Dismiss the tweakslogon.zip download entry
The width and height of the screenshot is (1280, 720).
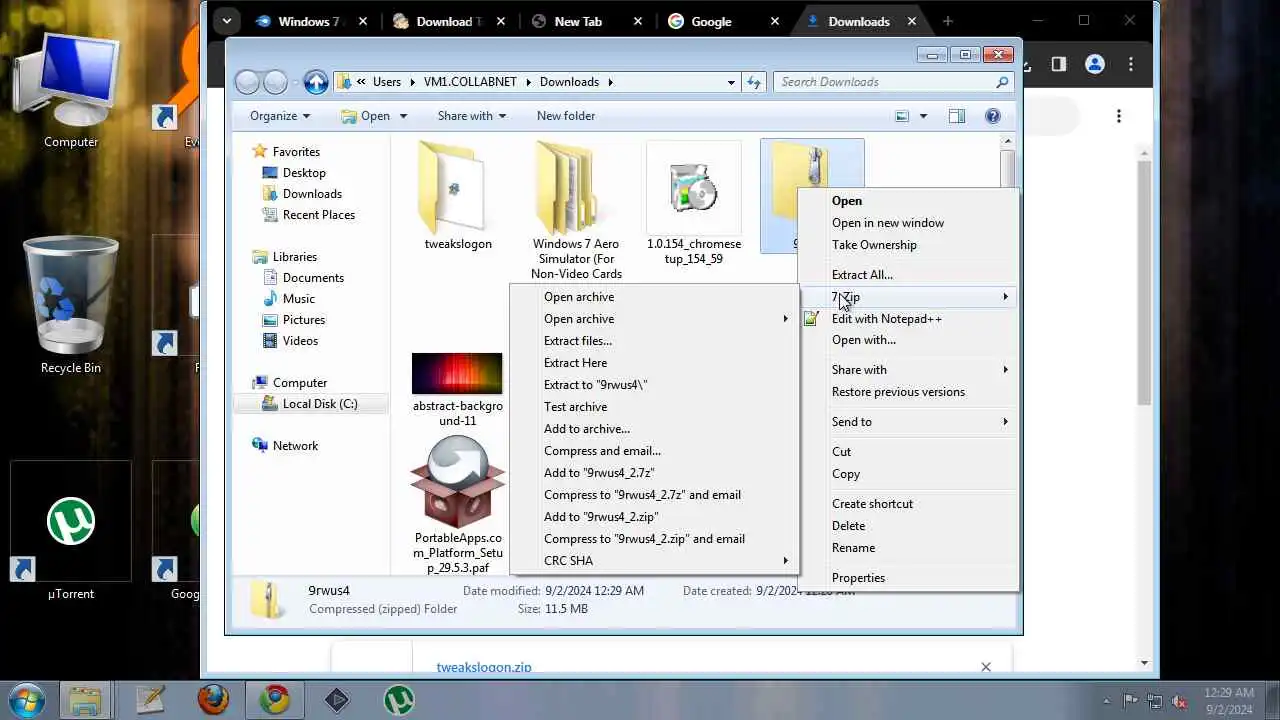coord(986,667)
